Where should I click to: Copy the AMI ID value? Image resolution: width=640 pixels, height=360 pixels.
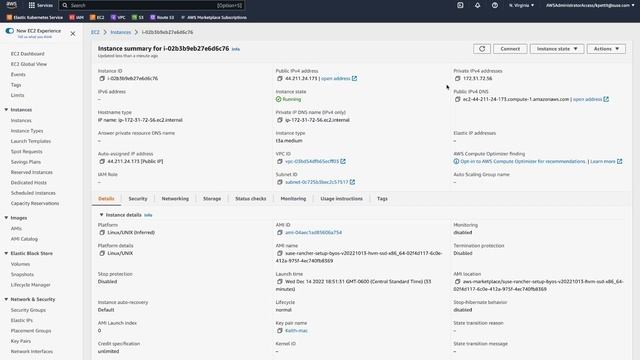tap(280, 232)
